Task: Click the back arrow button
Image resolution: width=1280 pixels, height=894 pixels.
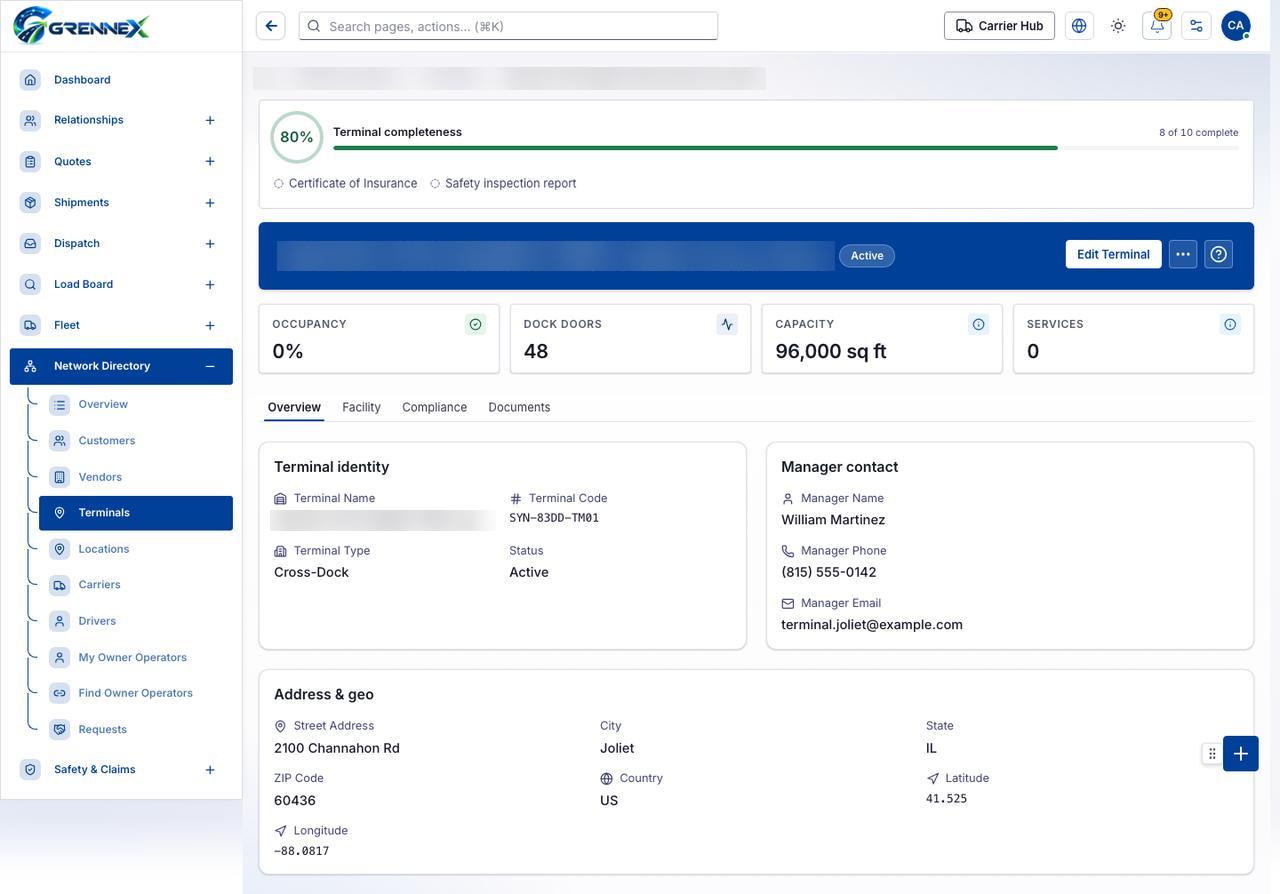Action: coord(271,26)
